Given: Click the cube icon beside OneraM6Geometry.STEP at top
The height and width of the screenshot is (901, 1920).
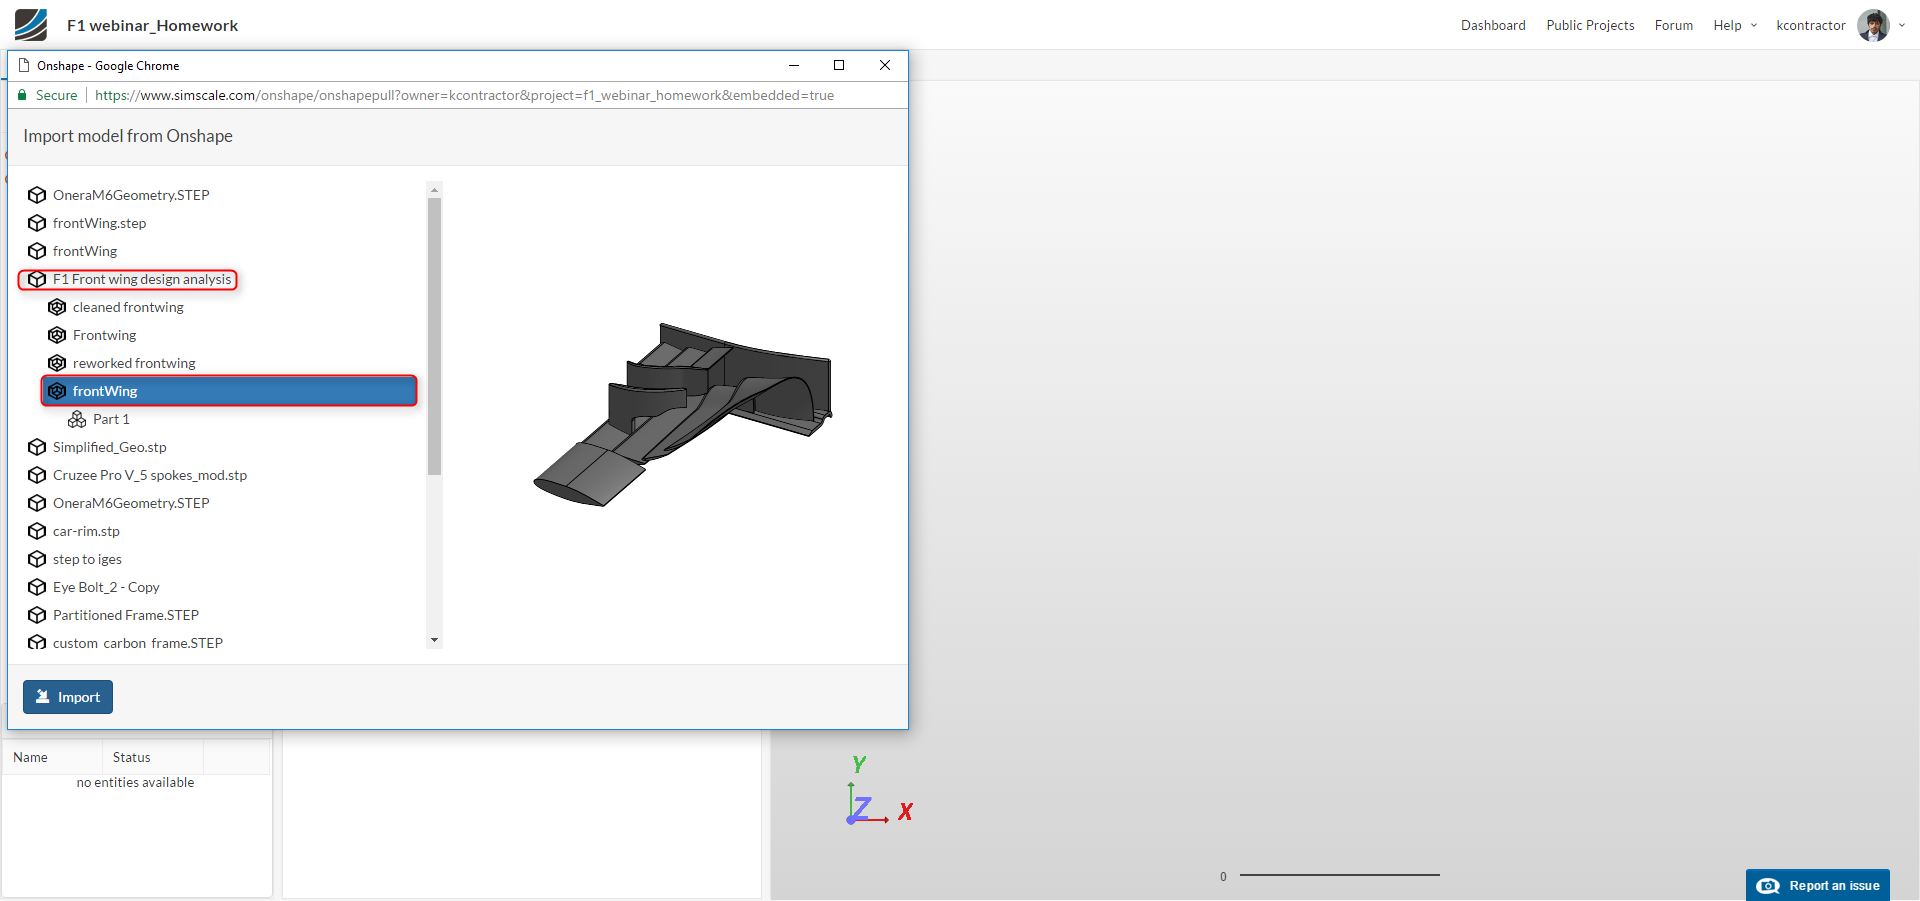Looking at the screenshot, I should pos(37,195).
